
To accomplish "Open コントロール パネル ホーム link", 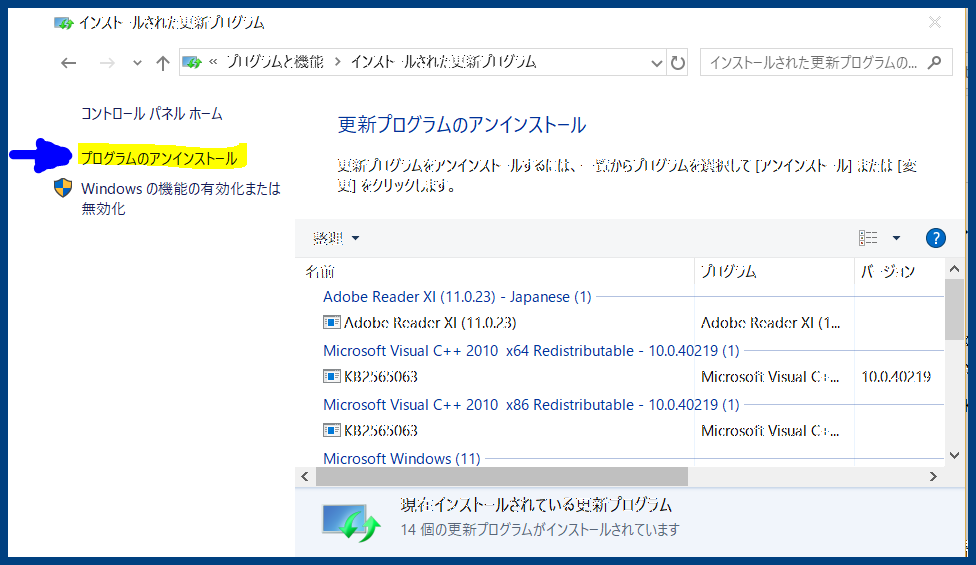I will pos(151,114).
